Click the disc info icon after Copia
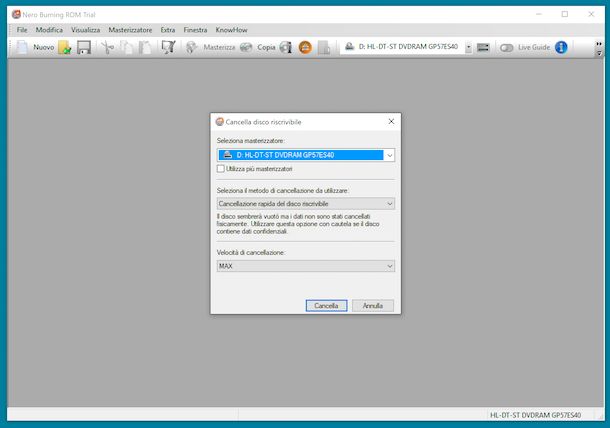 click(286, 47)
